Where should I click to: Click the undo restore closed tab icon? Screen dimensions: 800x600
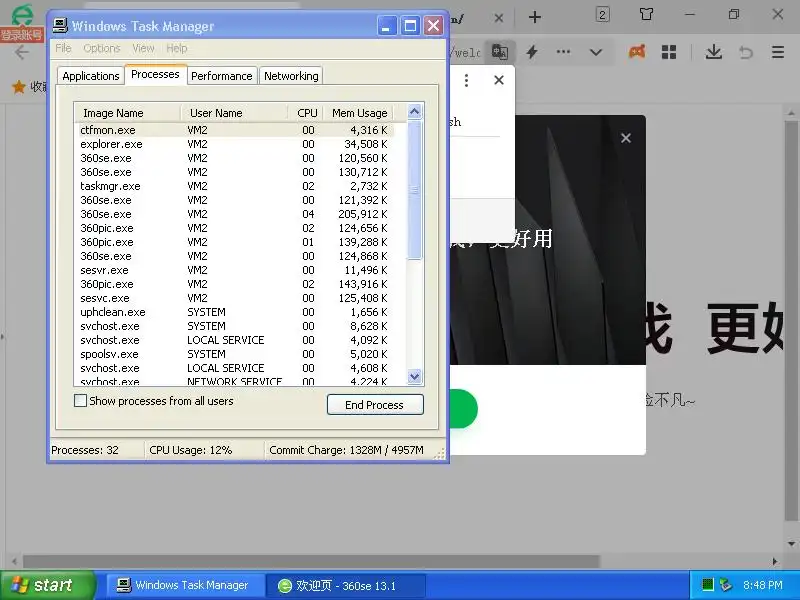746,52
